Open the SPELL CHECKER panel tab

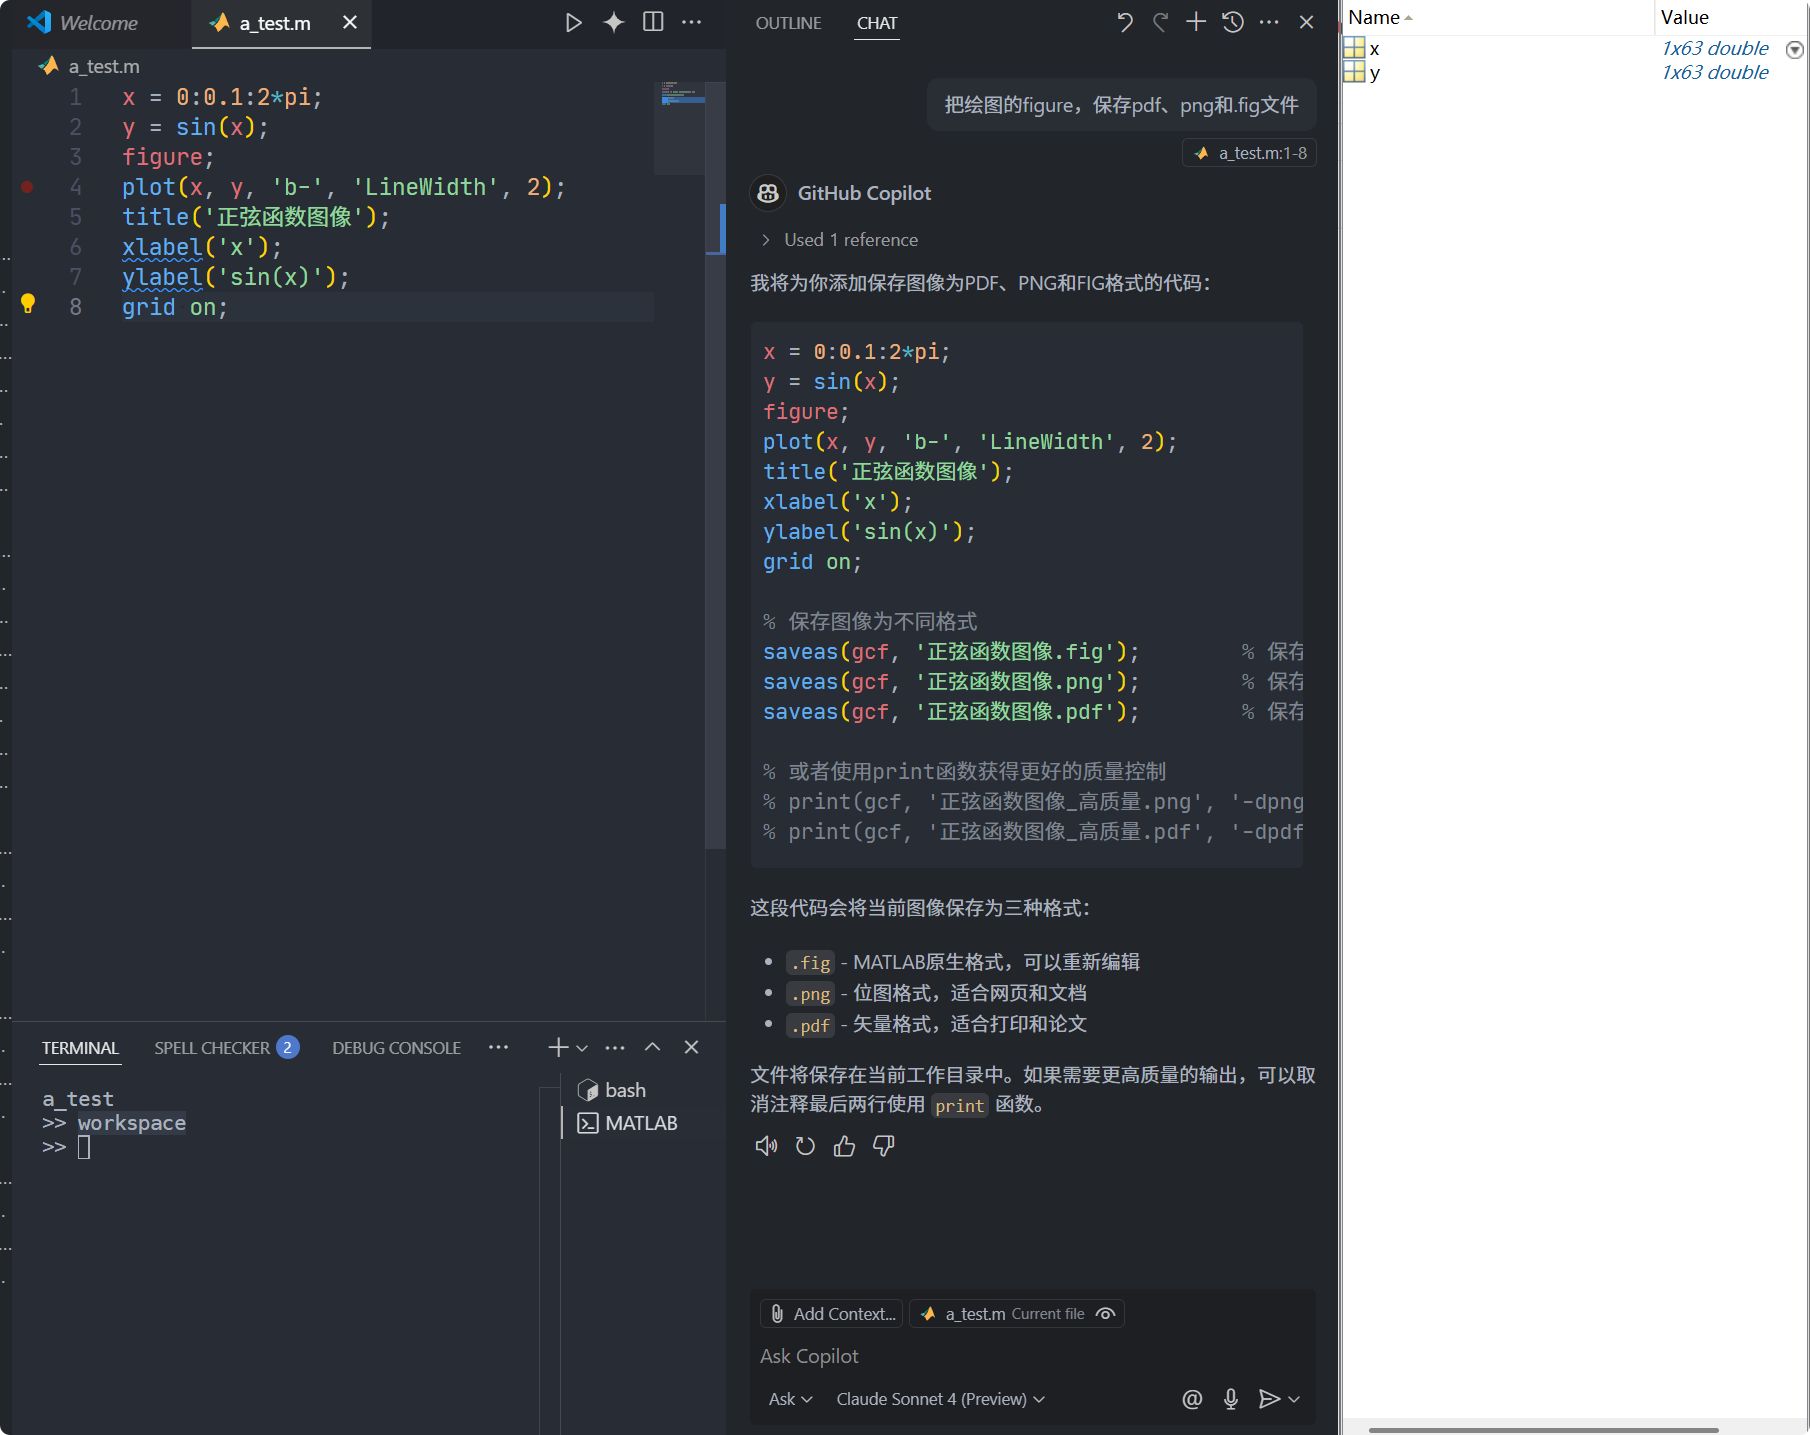(212, 1047)
